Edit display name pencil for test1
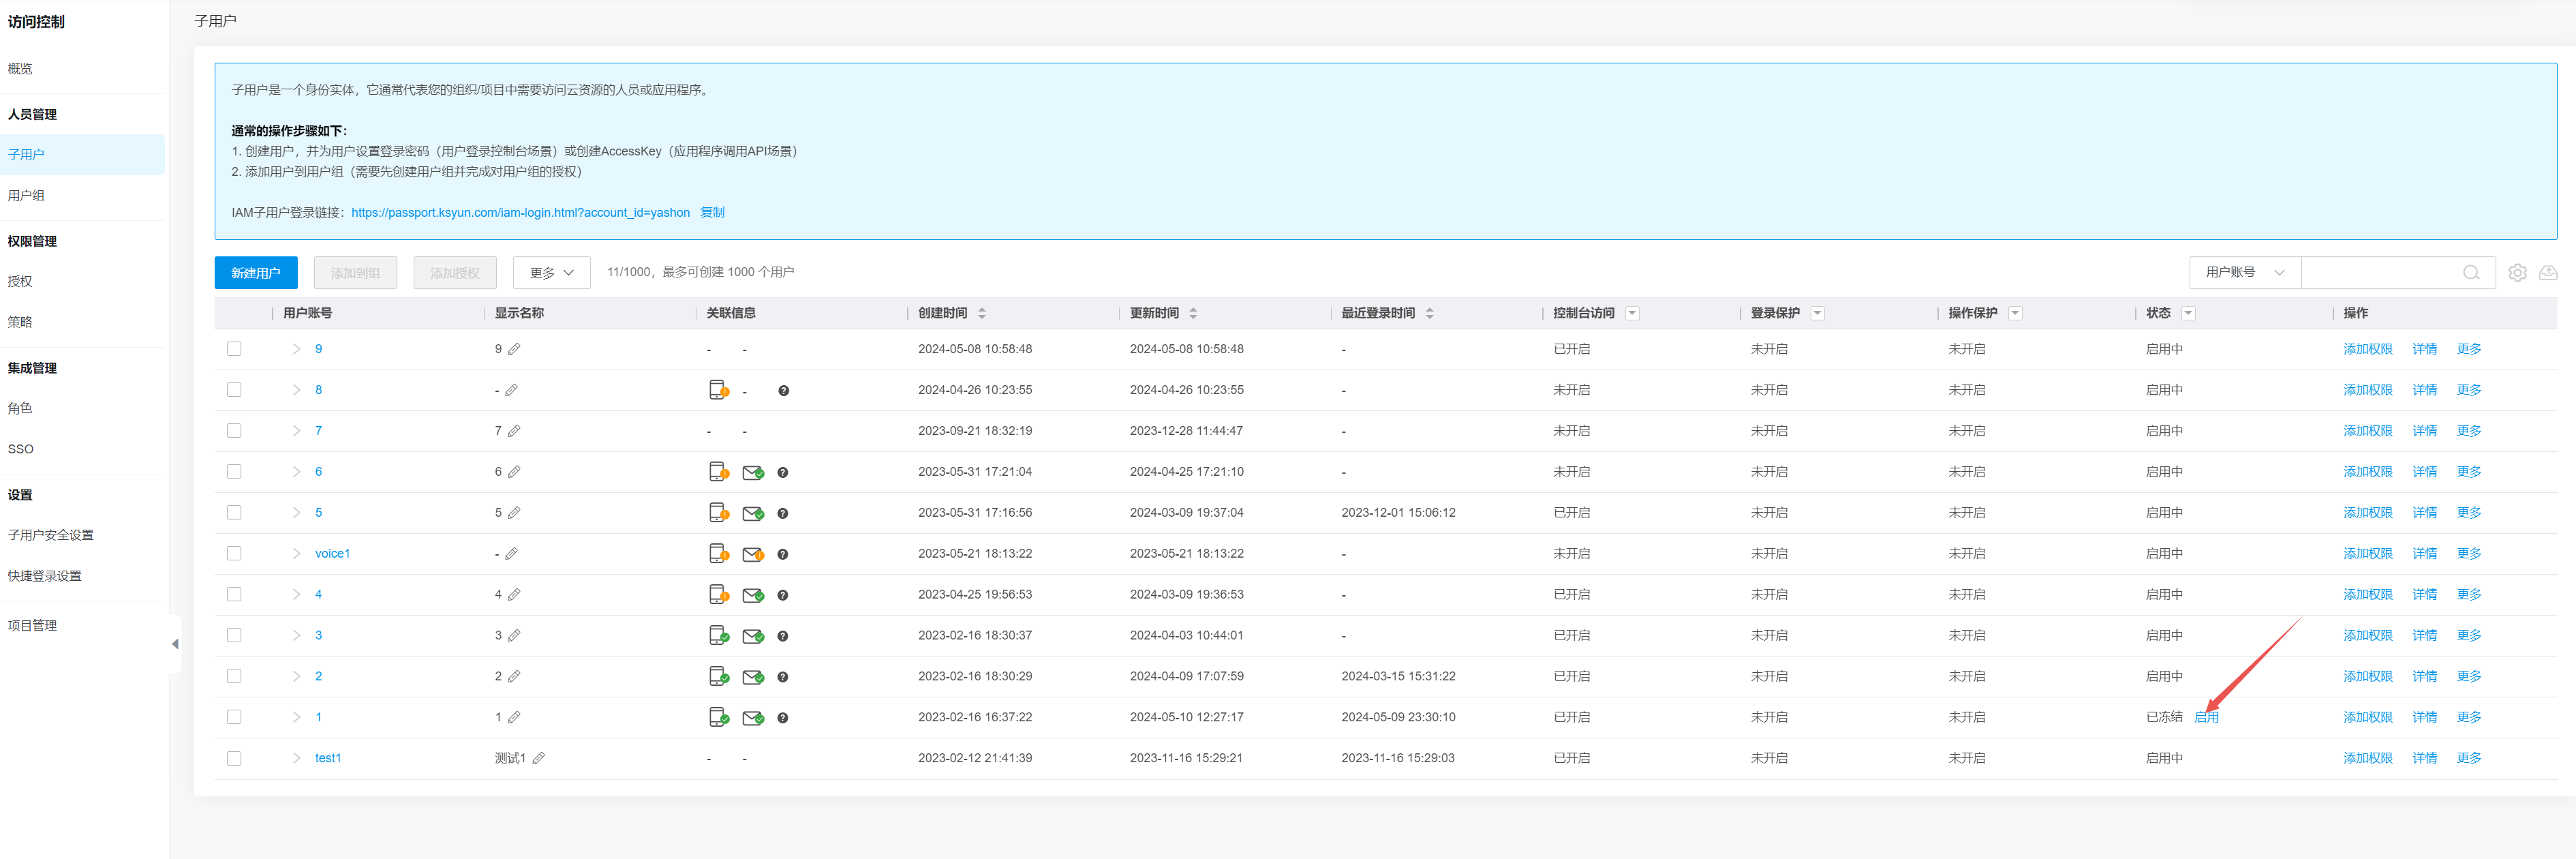Viewport: 2576px width, 859px height. 538,758
